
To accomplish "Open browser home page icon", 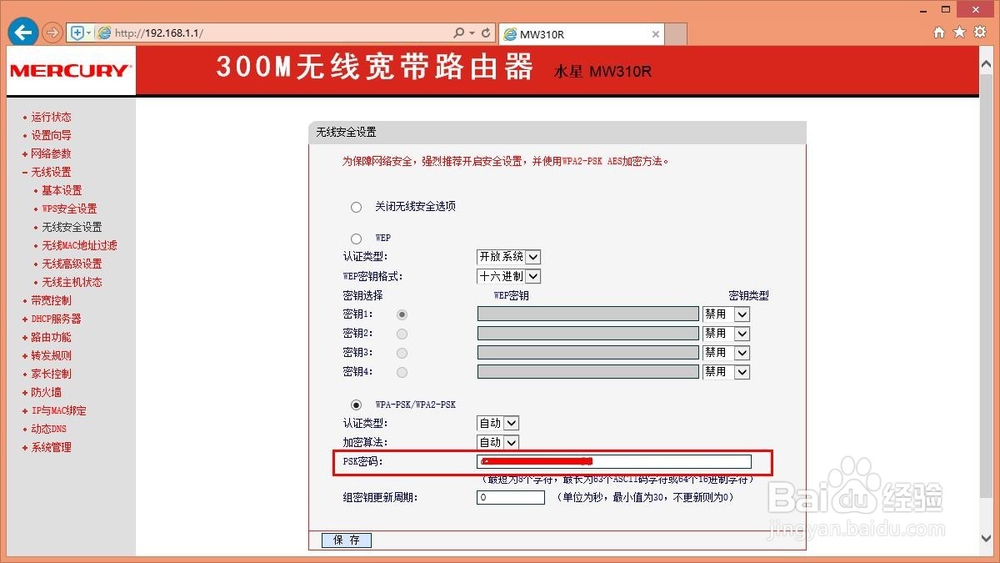I will click(x=939, y=33).
